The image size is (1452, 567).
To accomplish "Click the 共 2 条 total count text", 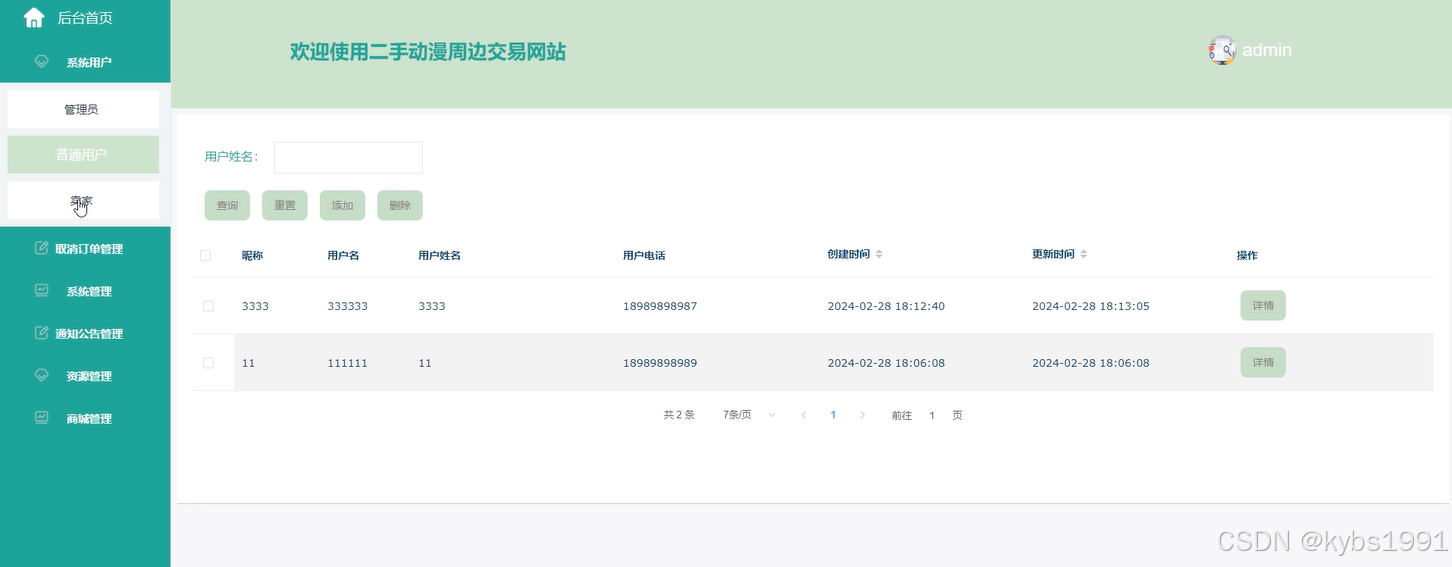I will [679, 415].
